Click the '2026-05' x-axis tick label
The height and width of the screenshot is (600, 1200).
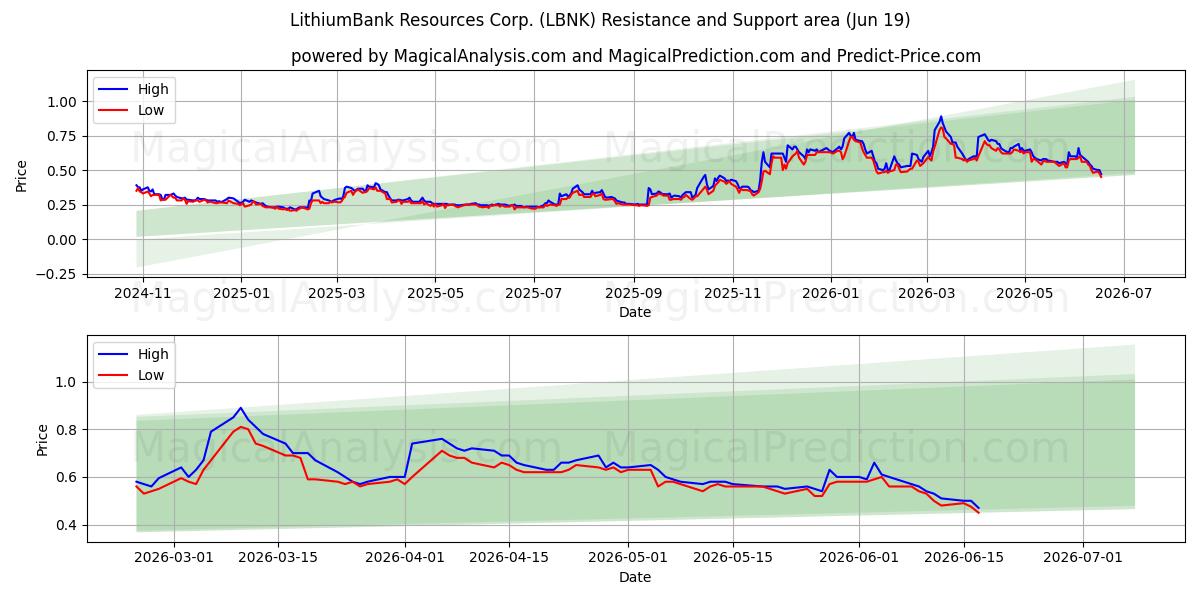[1024, 293]
